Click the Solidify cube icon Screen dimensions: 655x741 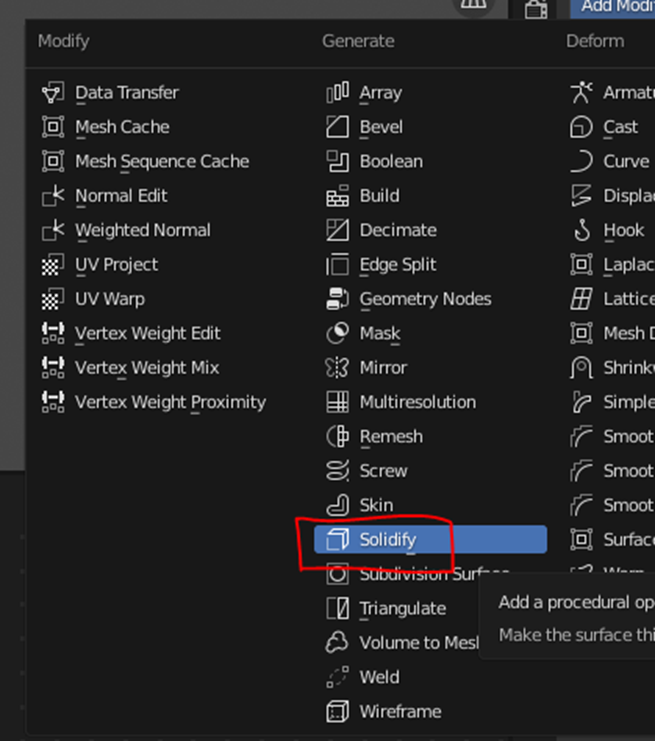[x=337, y=540]
